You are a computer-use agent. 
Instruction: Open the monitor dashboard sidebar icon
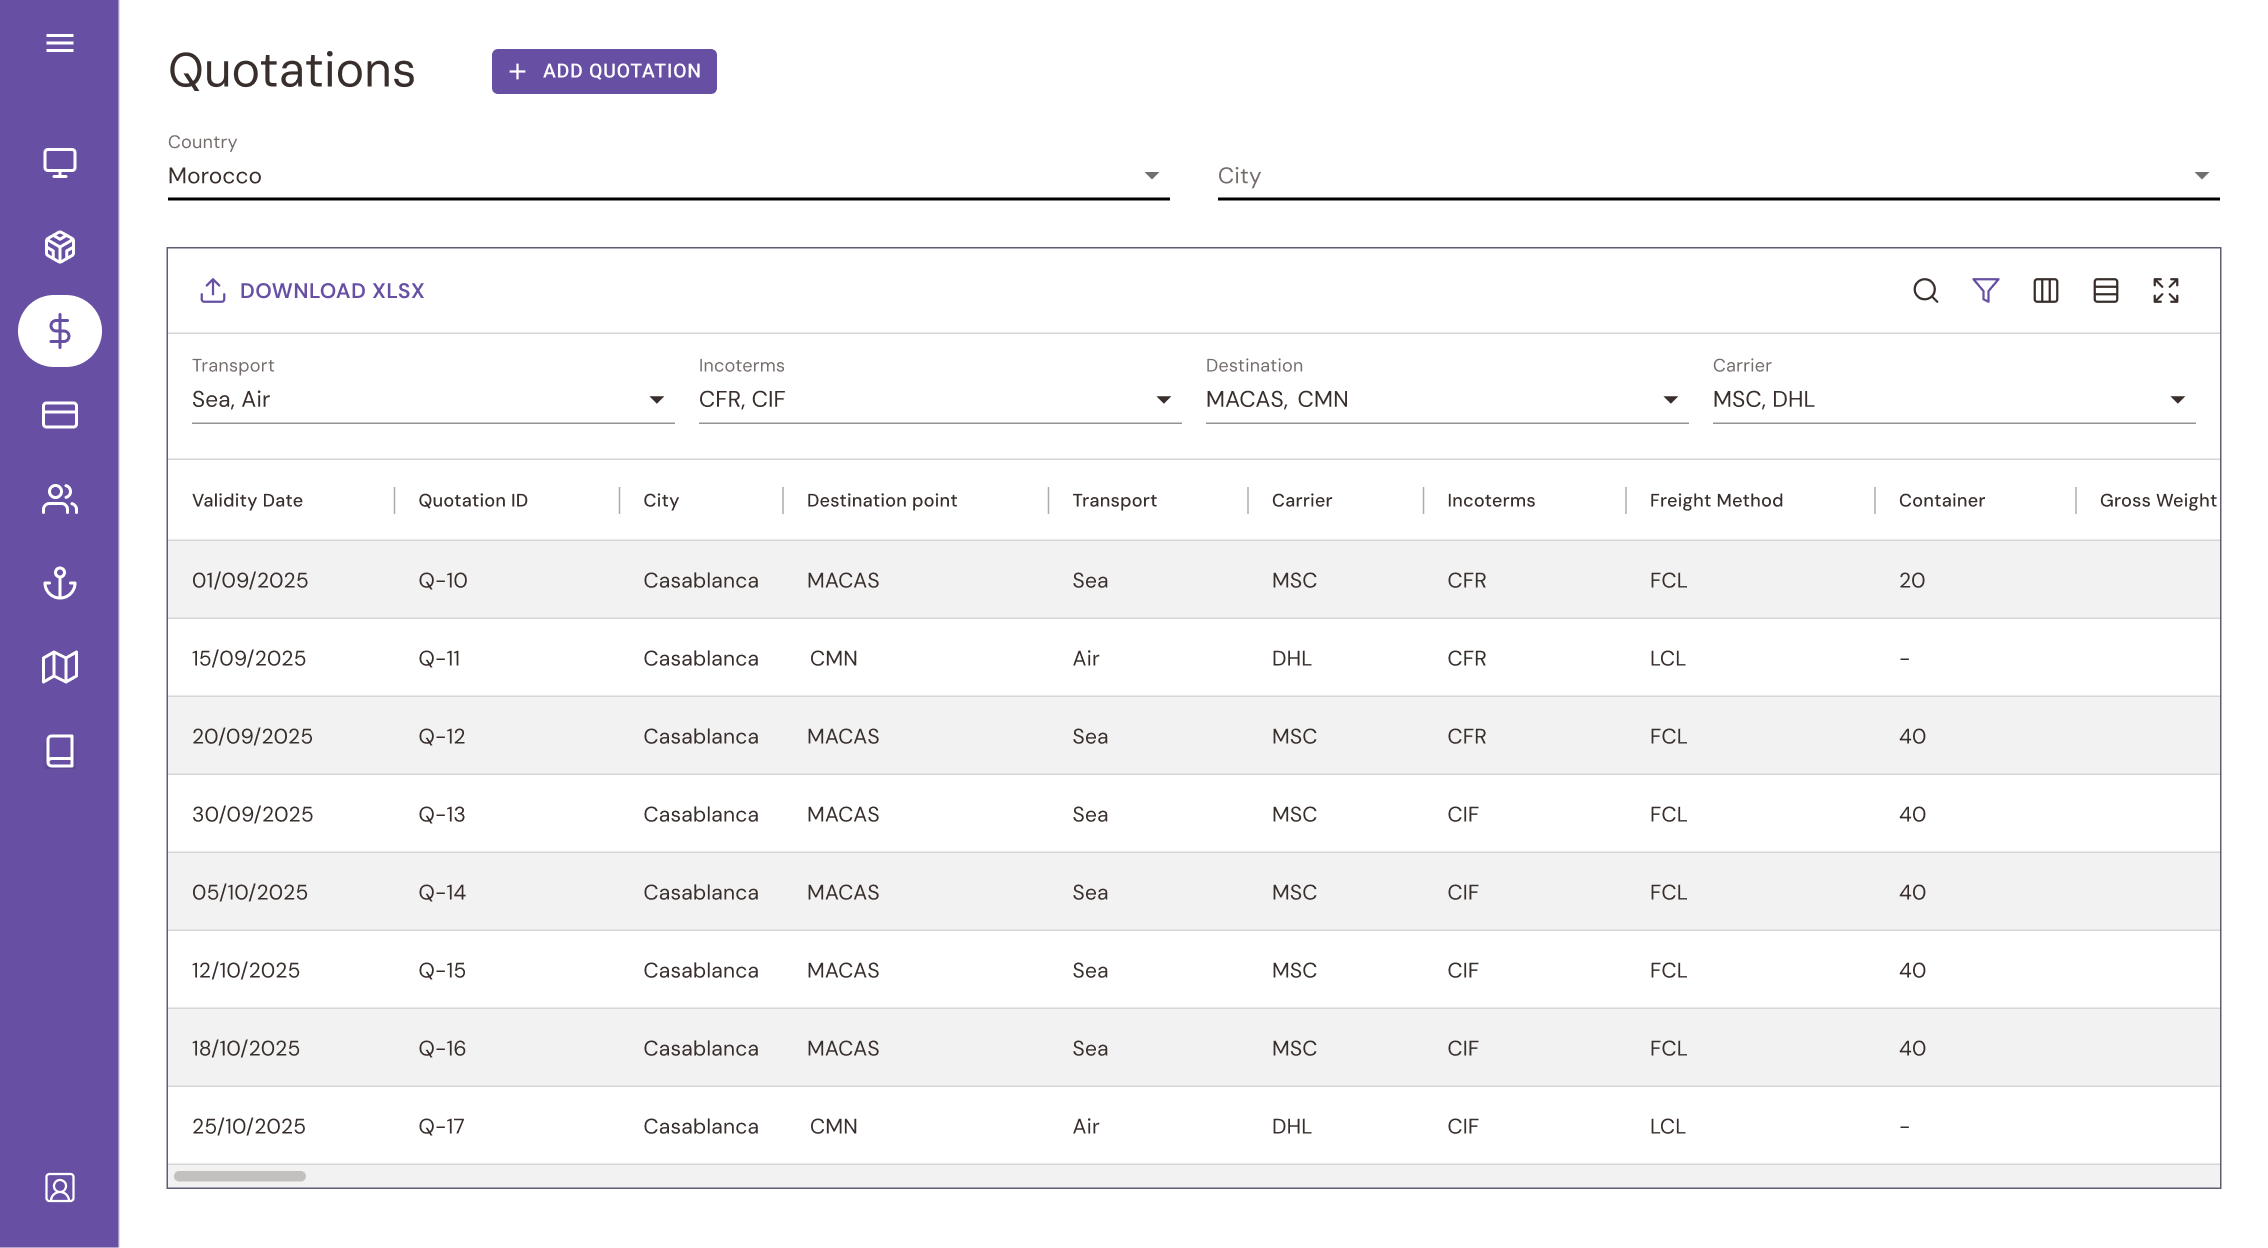point(60,163)
